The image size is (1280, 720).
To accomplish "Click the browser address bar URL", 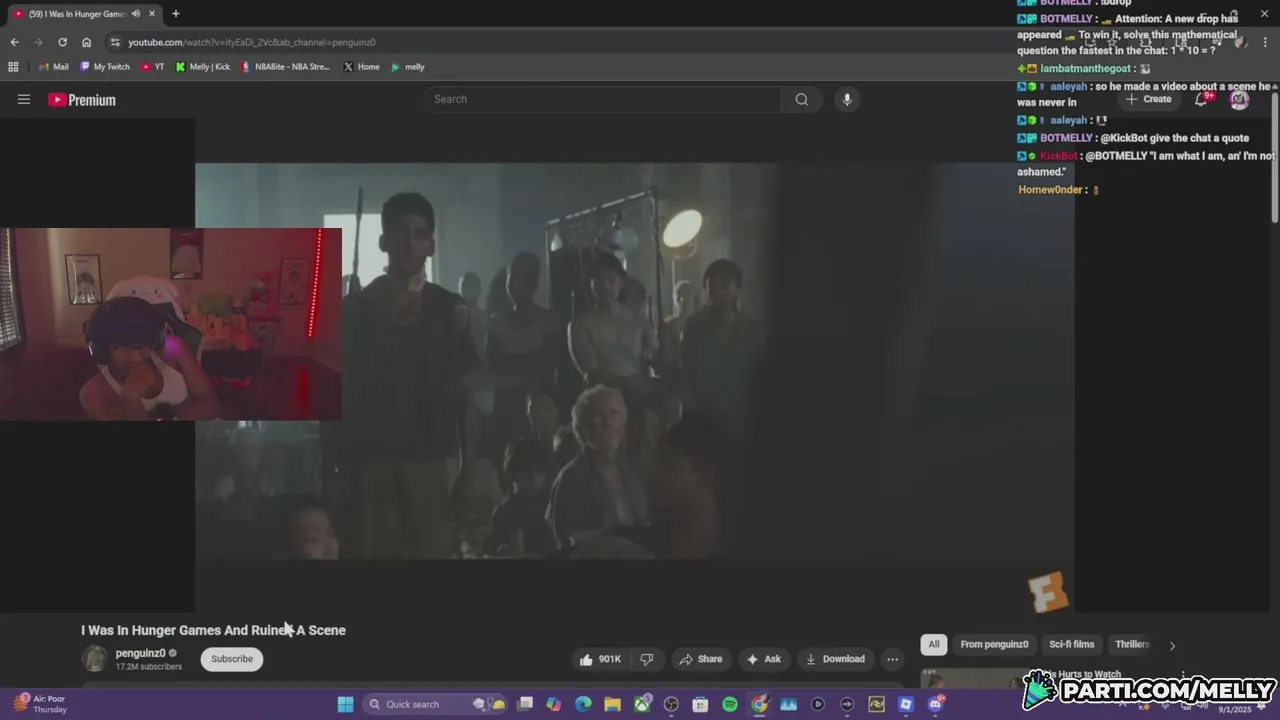I will [x=252, y=42].
